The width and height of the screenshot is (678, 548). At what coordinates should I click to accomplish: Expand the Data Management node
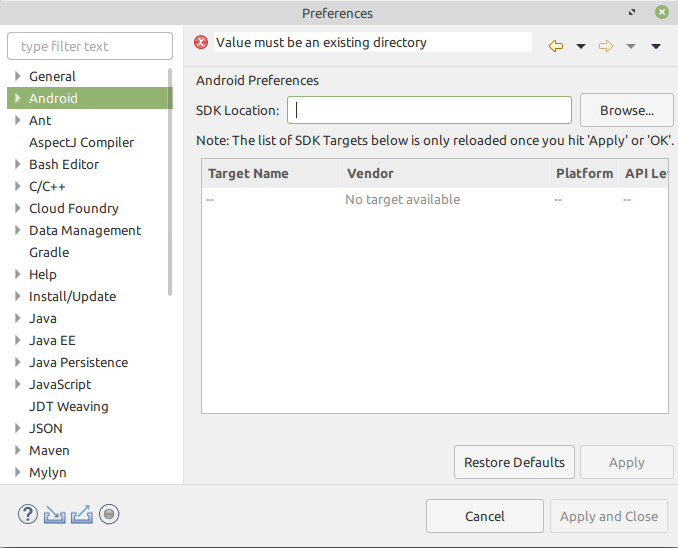(17, 231)
